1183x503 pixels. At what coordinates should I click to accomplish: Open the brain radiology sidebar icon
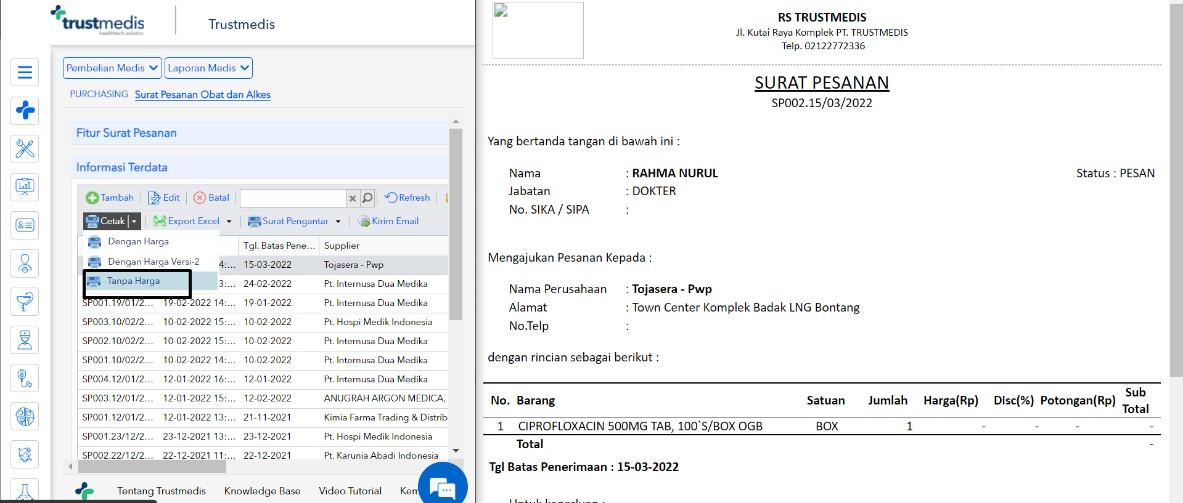pyautogui.click(x=25, y=416)
